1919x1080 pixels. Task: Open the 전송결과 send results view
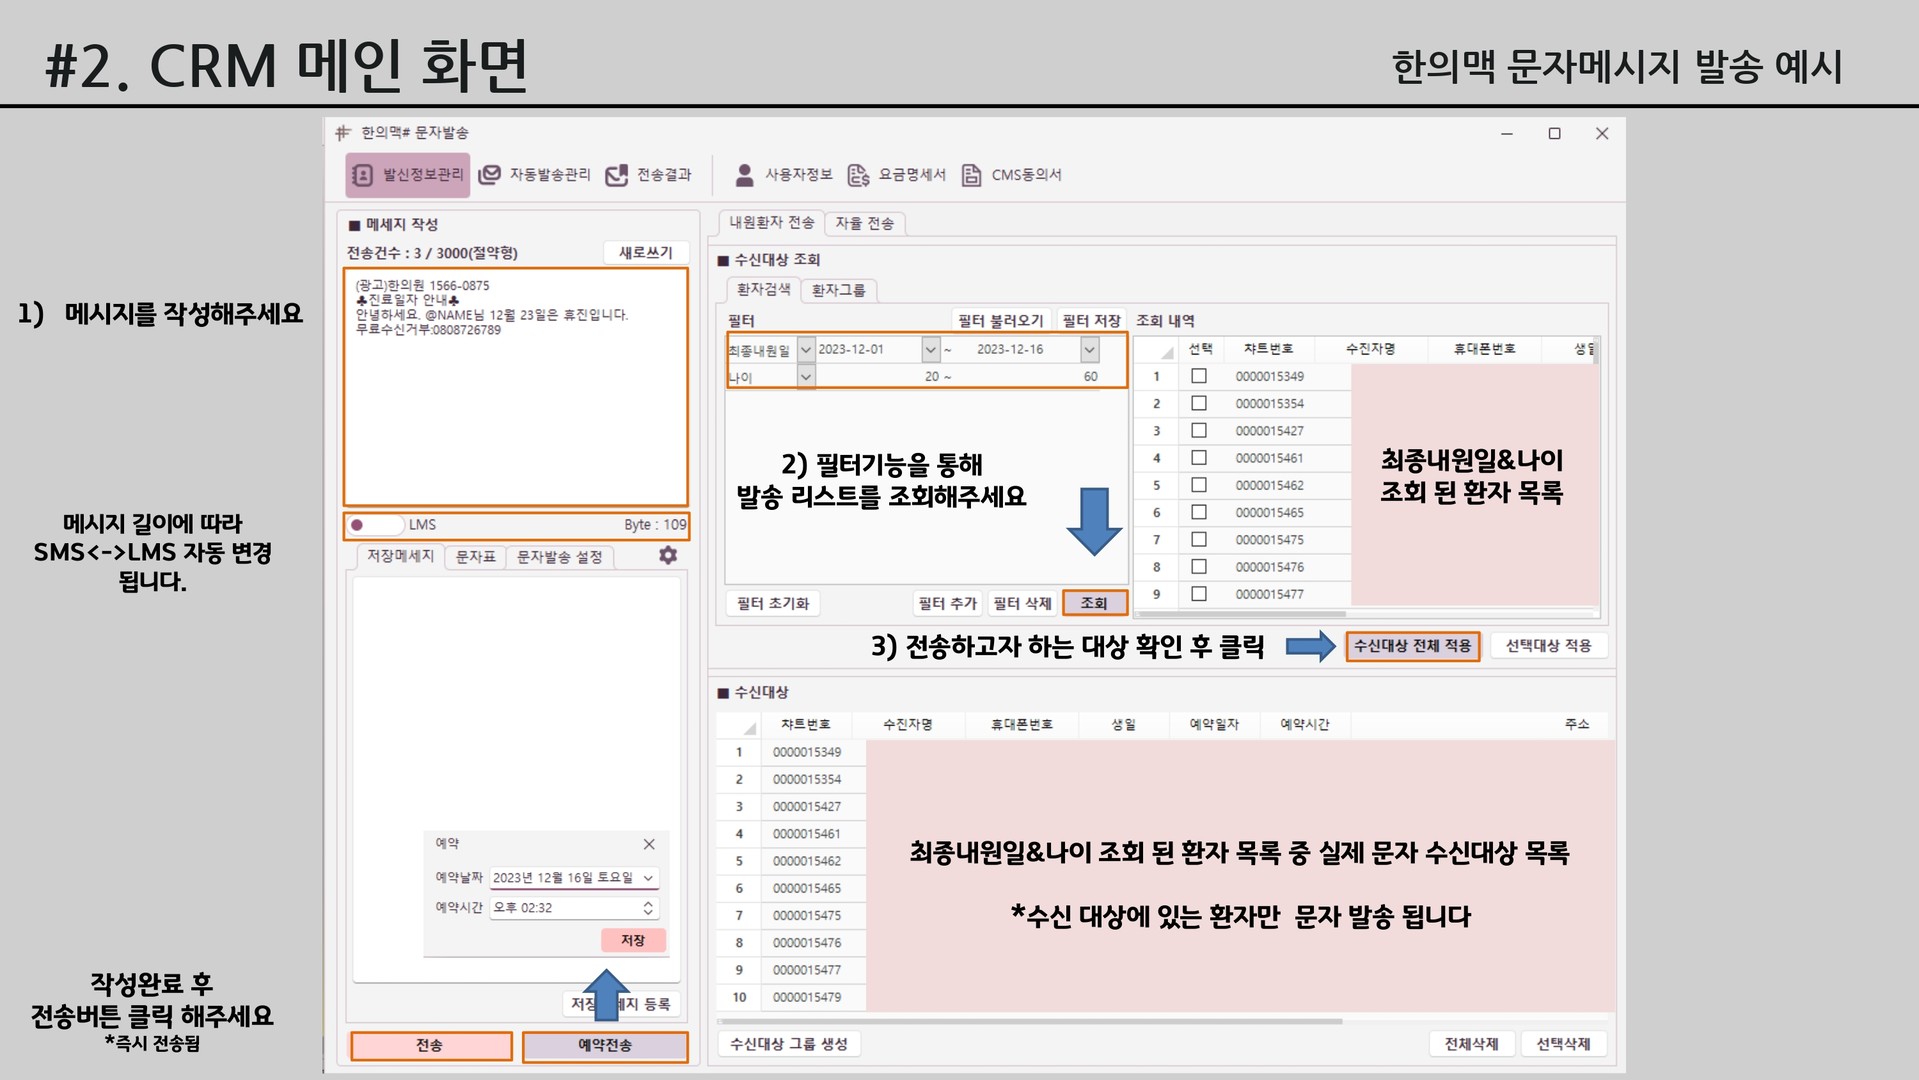tap(649, 175)
